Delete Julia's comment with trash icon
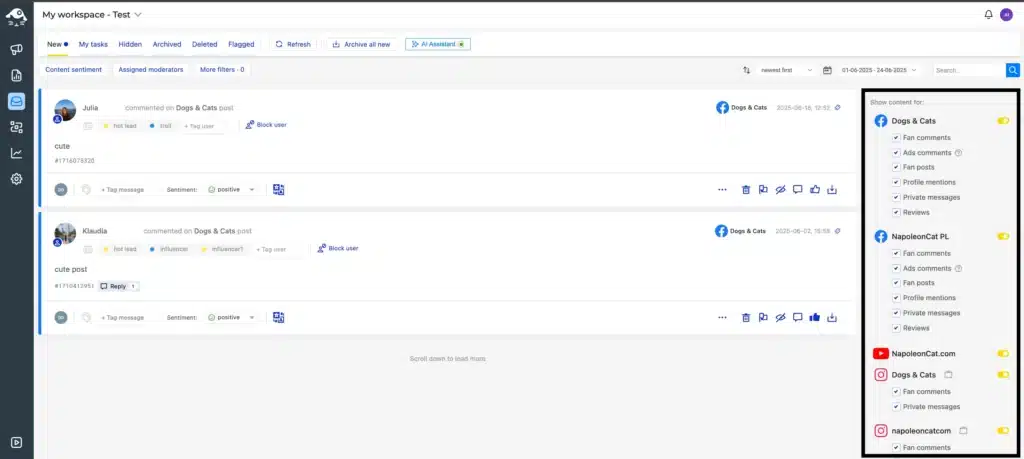 coord(745,190)
